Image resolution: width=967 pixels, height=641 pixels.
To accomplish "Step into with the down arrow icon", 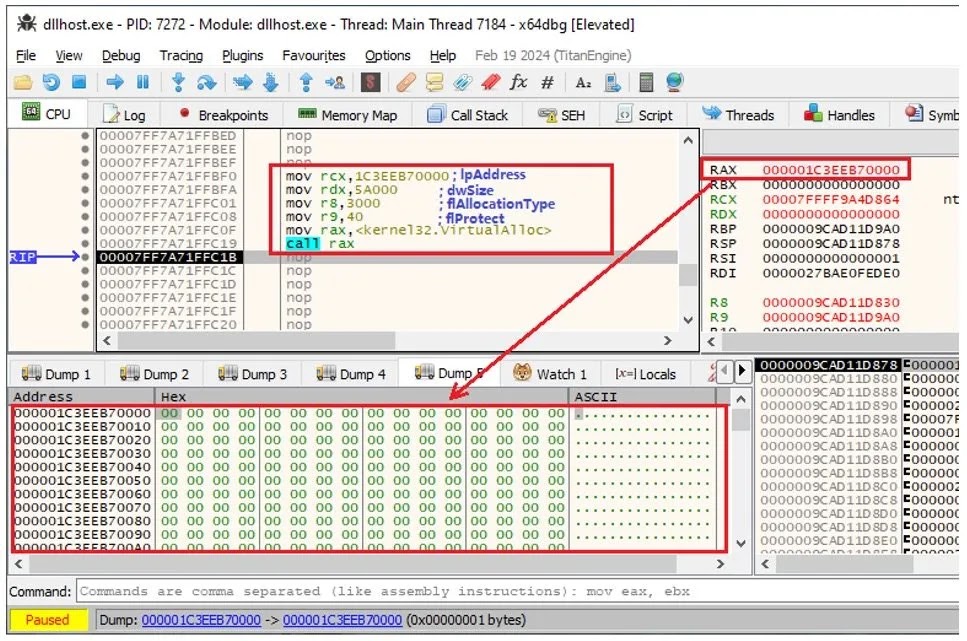I will coord(179,81).
